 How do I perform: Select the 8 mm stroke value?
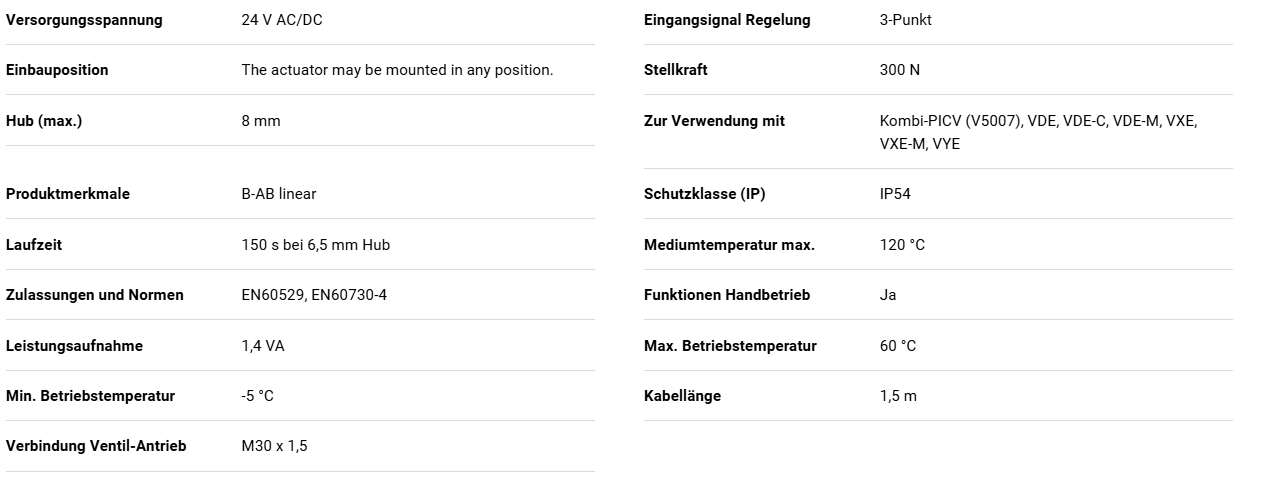[x=261, y=121]
